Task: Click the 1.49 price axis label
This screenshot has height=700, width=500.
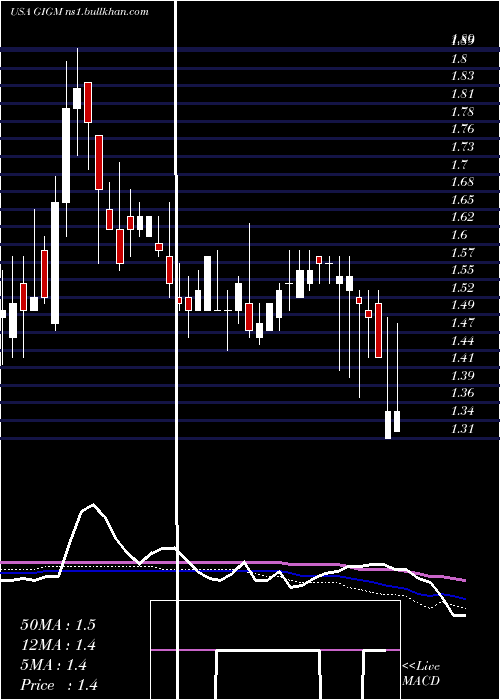Action: 462,305
